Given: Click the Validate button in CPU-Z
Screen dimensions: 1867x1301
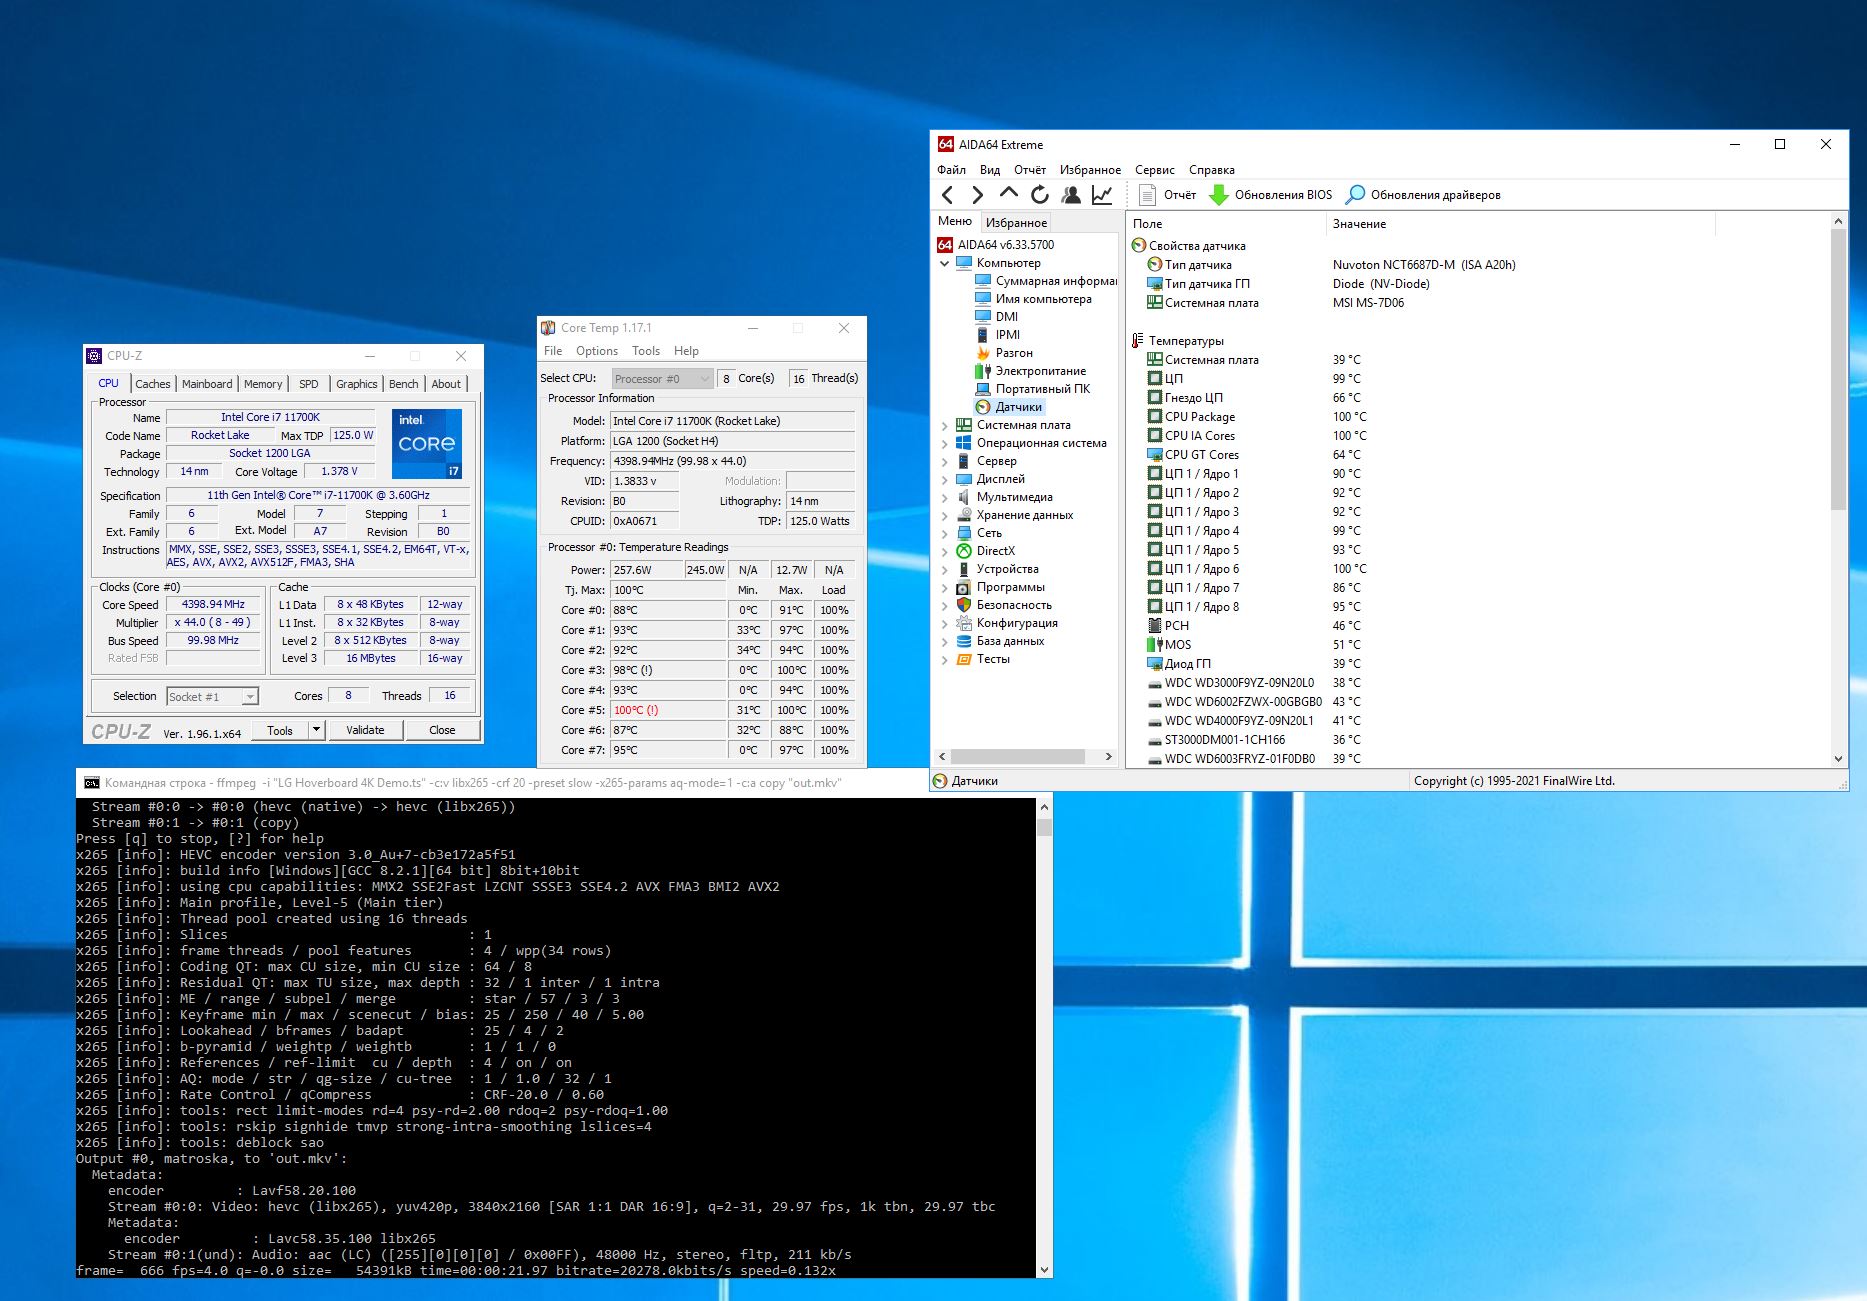Looking at the screenshot, I should point(365,730).
